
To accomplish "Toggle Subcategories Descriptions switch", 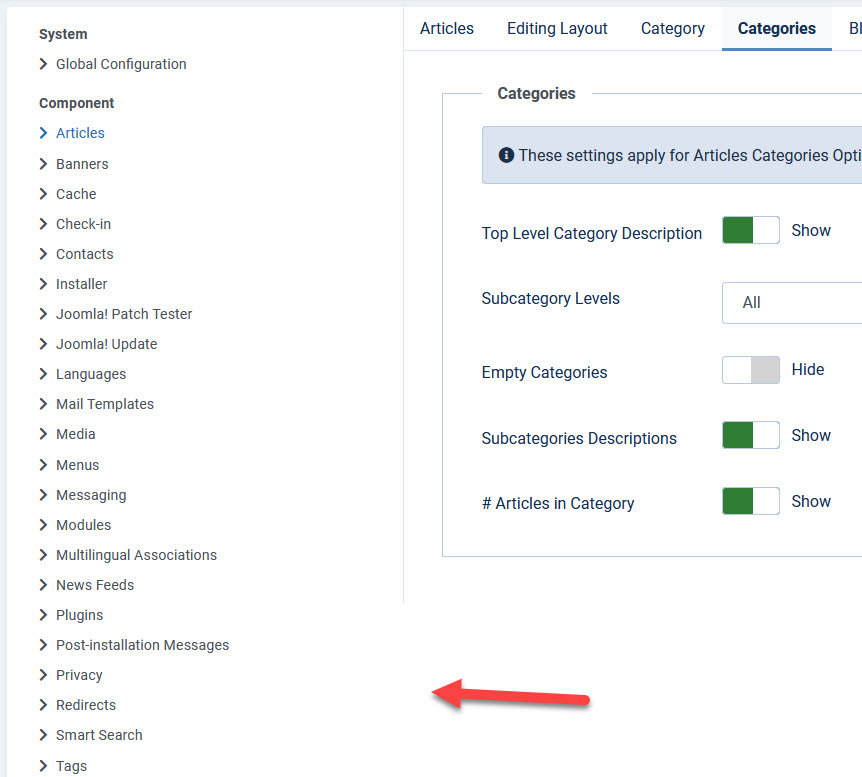I will 751,435.
